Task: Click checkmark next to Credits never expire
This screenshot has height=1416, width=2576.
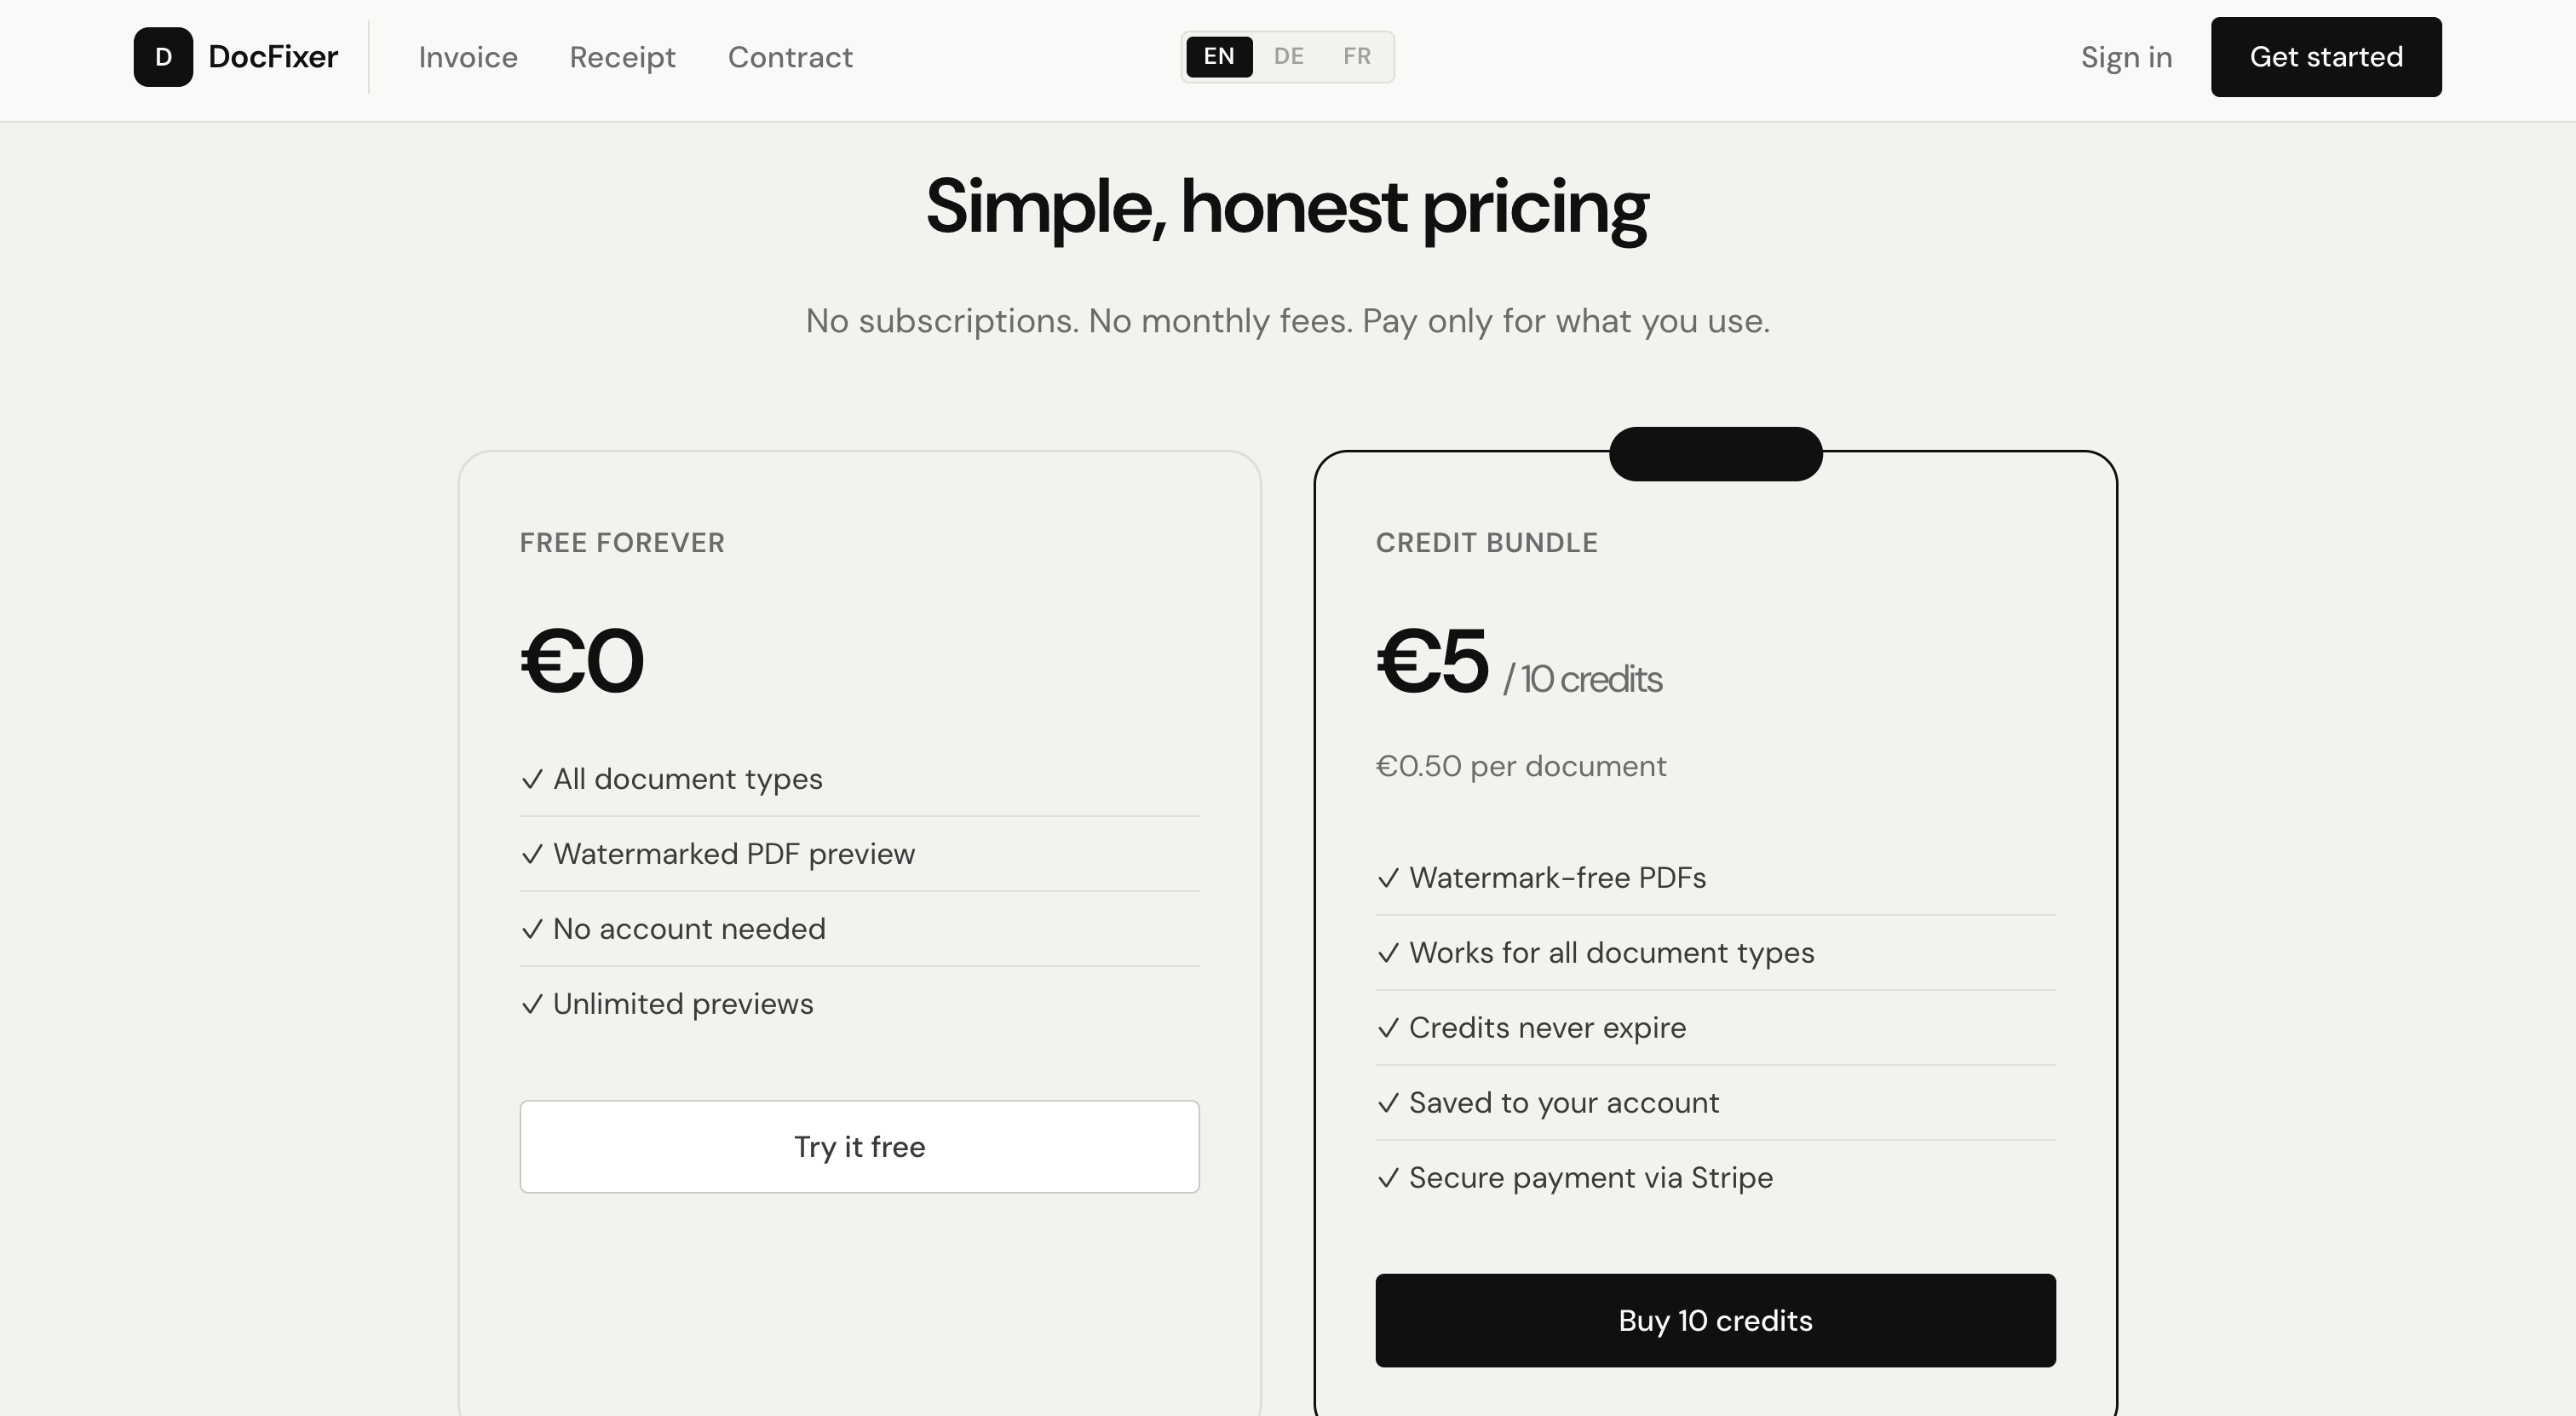Action: 1388,1028
